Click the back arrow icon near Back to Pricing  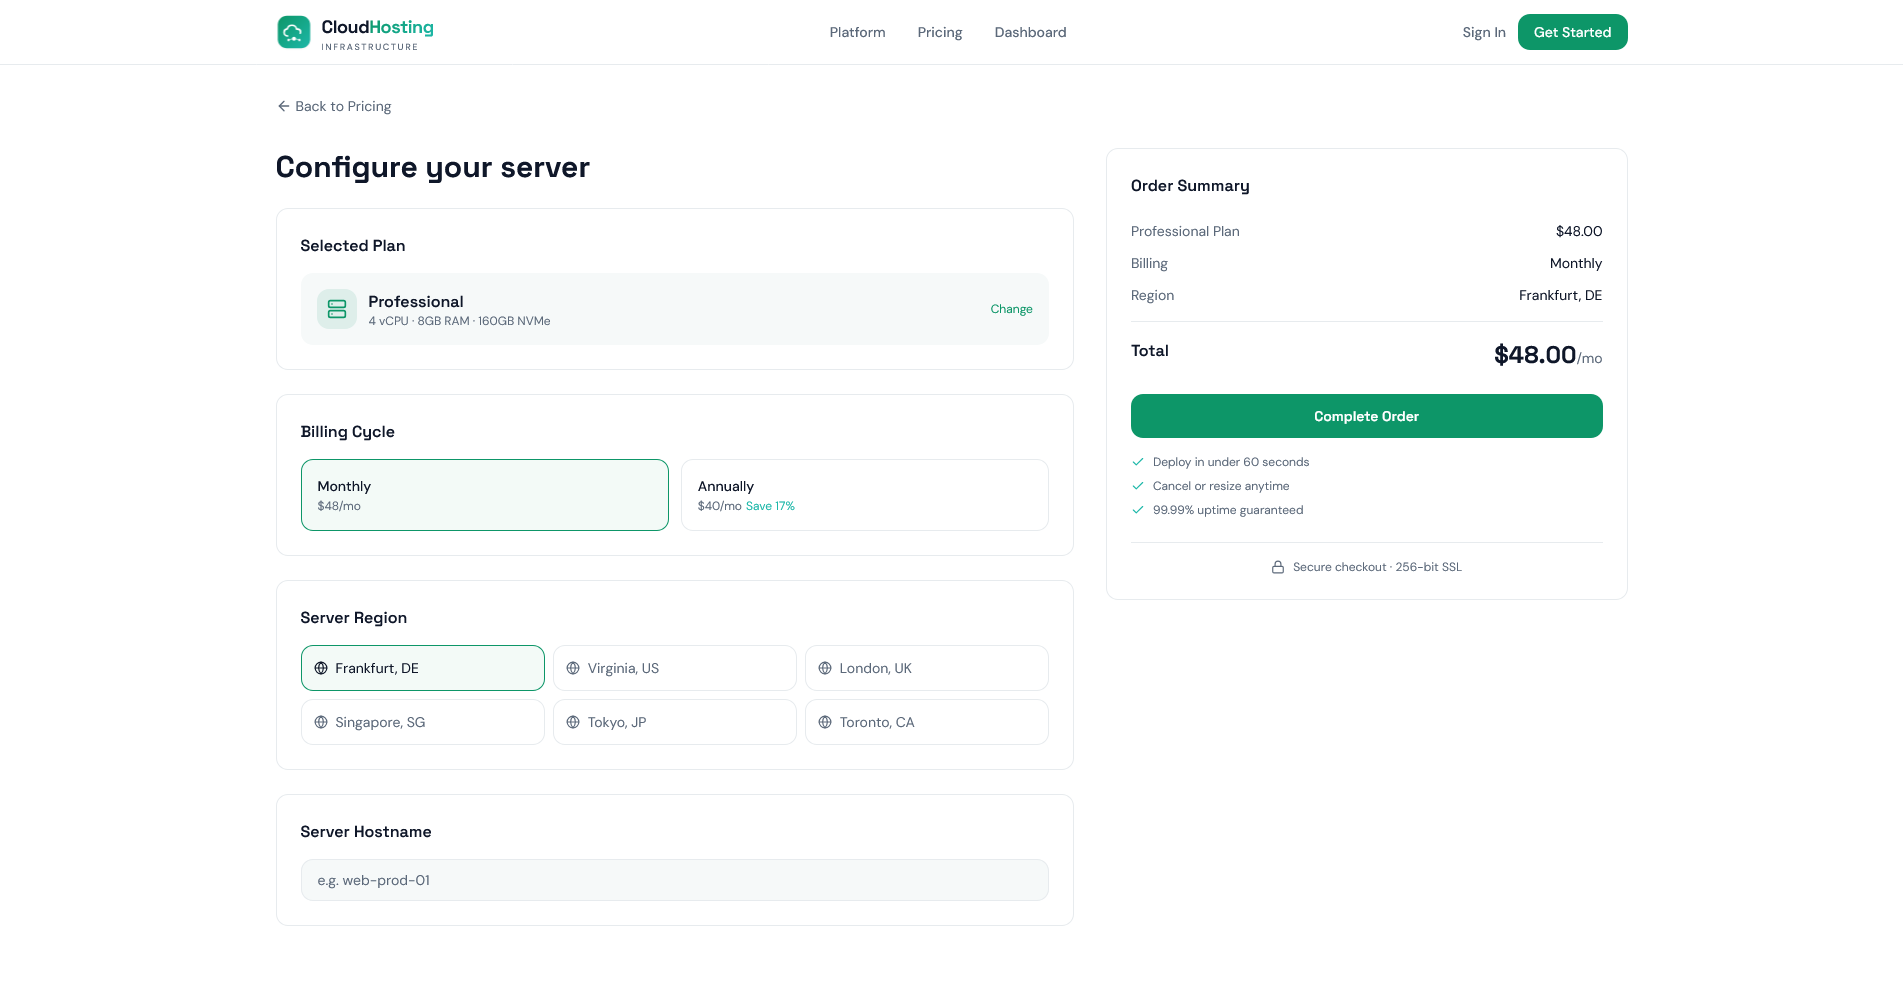[x=283, y=106]
